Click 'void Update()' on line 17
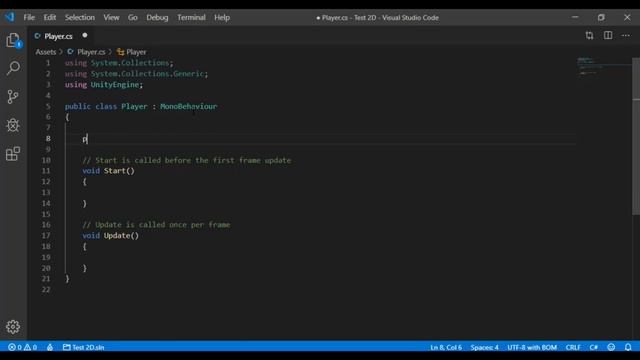The width and height of the screenshot is (640, 360). pos(111,236)
